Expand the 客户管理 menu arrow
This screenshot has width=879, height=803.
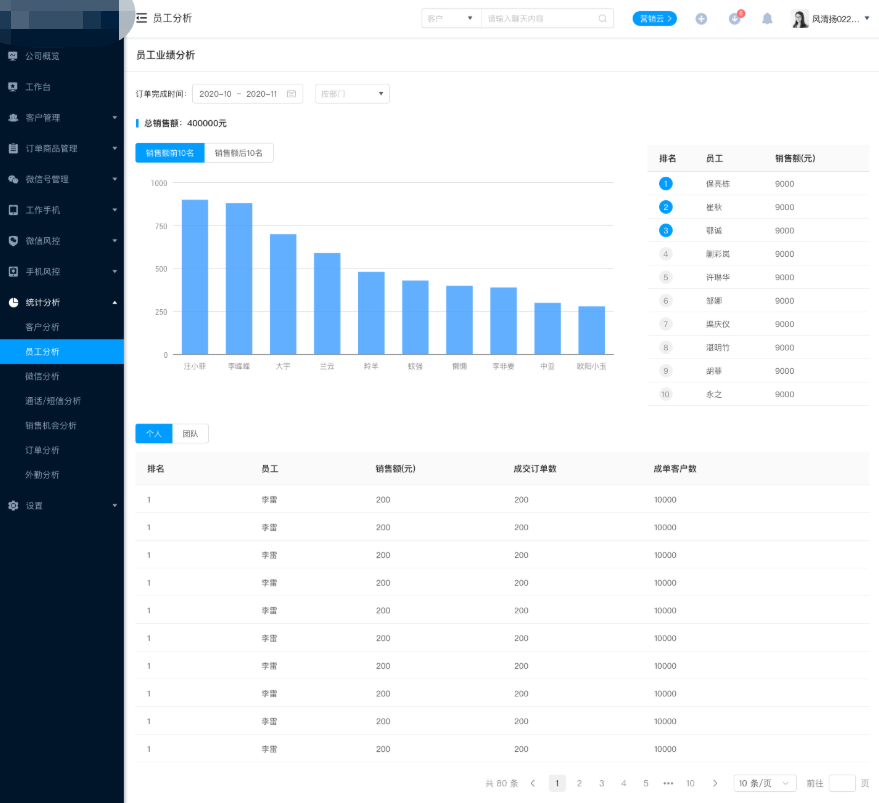(x=114, y=118)
